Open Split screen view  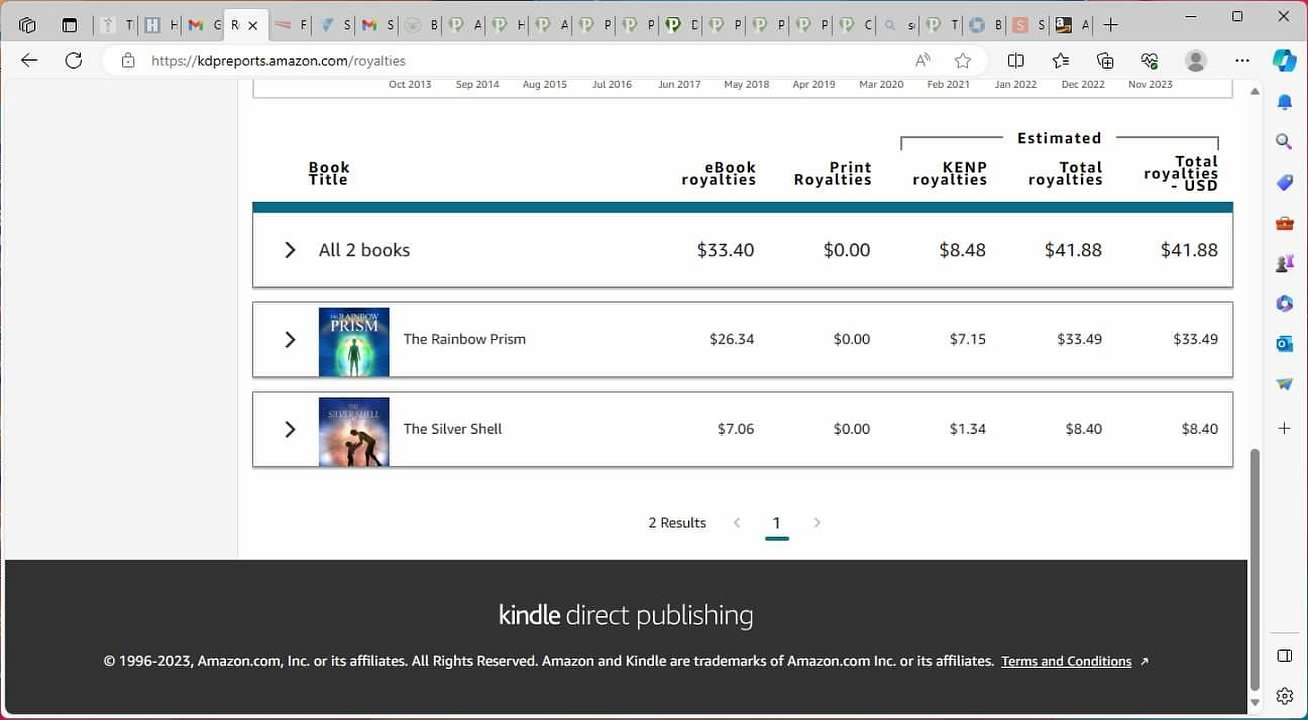(1016, 61)
